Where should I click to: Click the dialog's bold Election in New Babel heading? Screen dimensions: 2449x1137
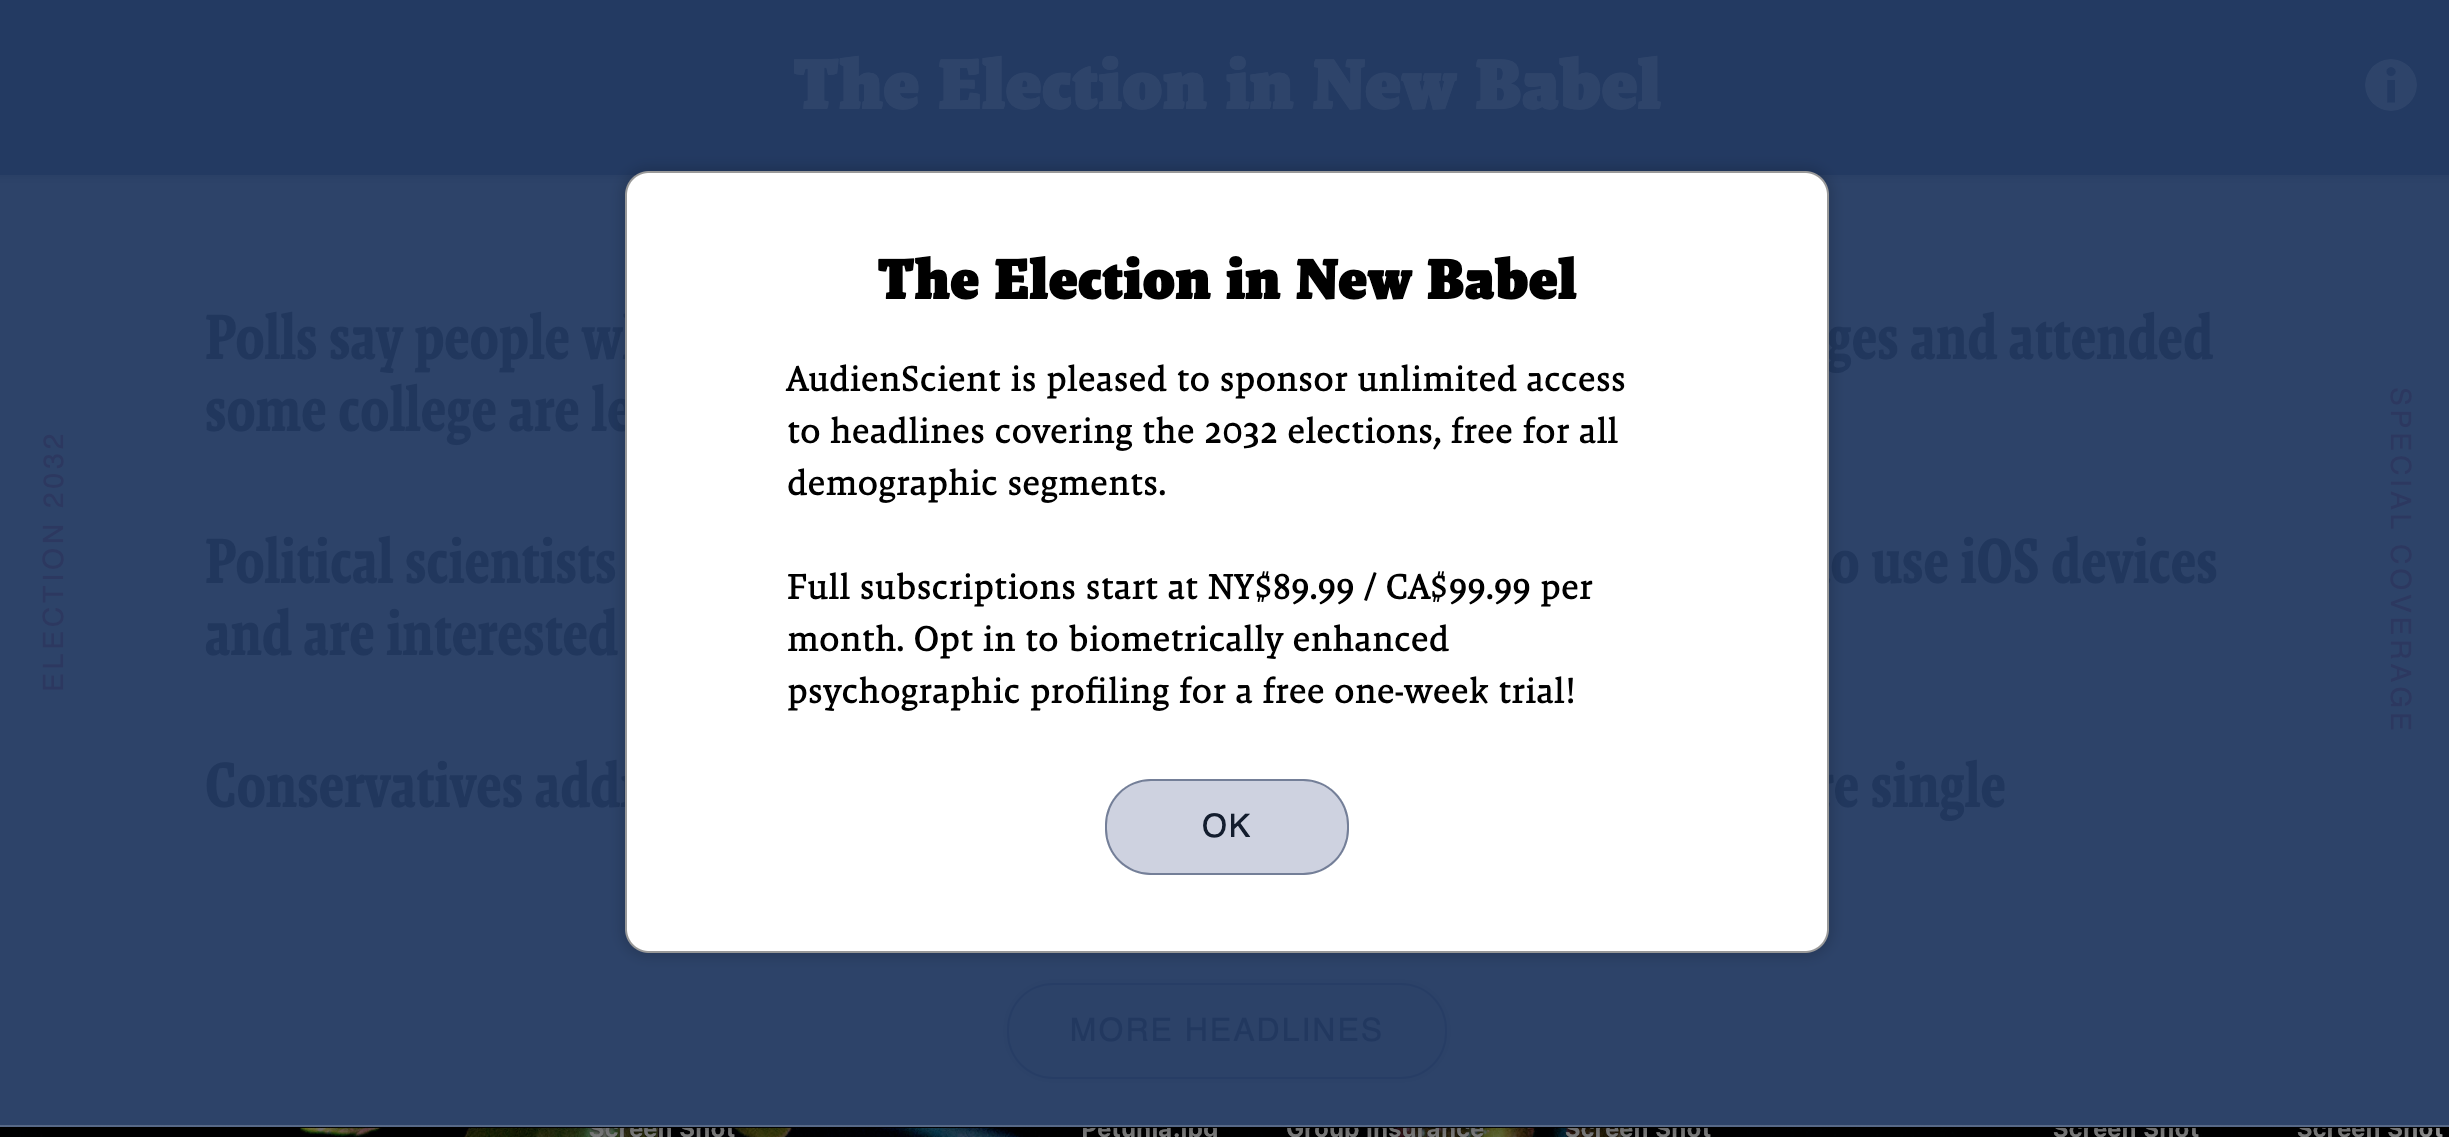tap(1226, 279)
